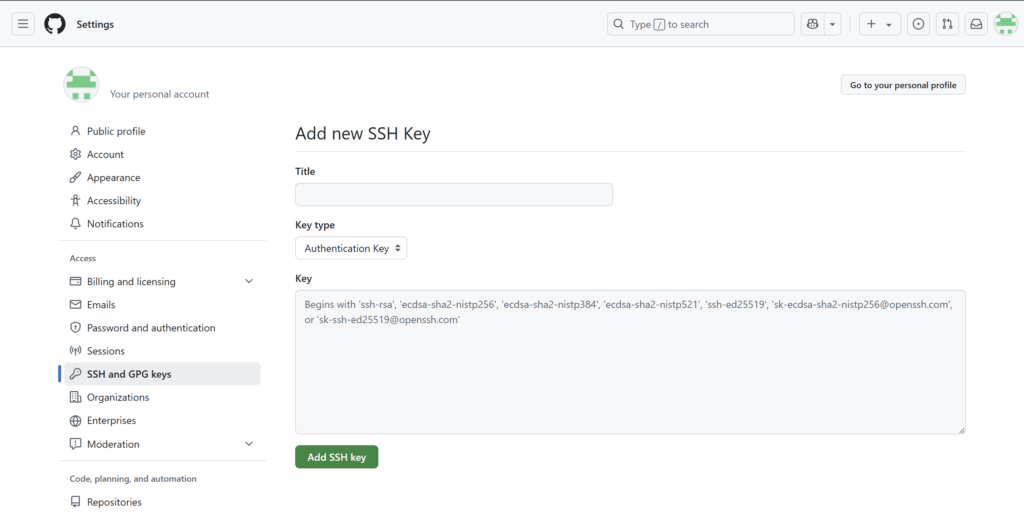Click the Title input field

(x=454, y=195)
